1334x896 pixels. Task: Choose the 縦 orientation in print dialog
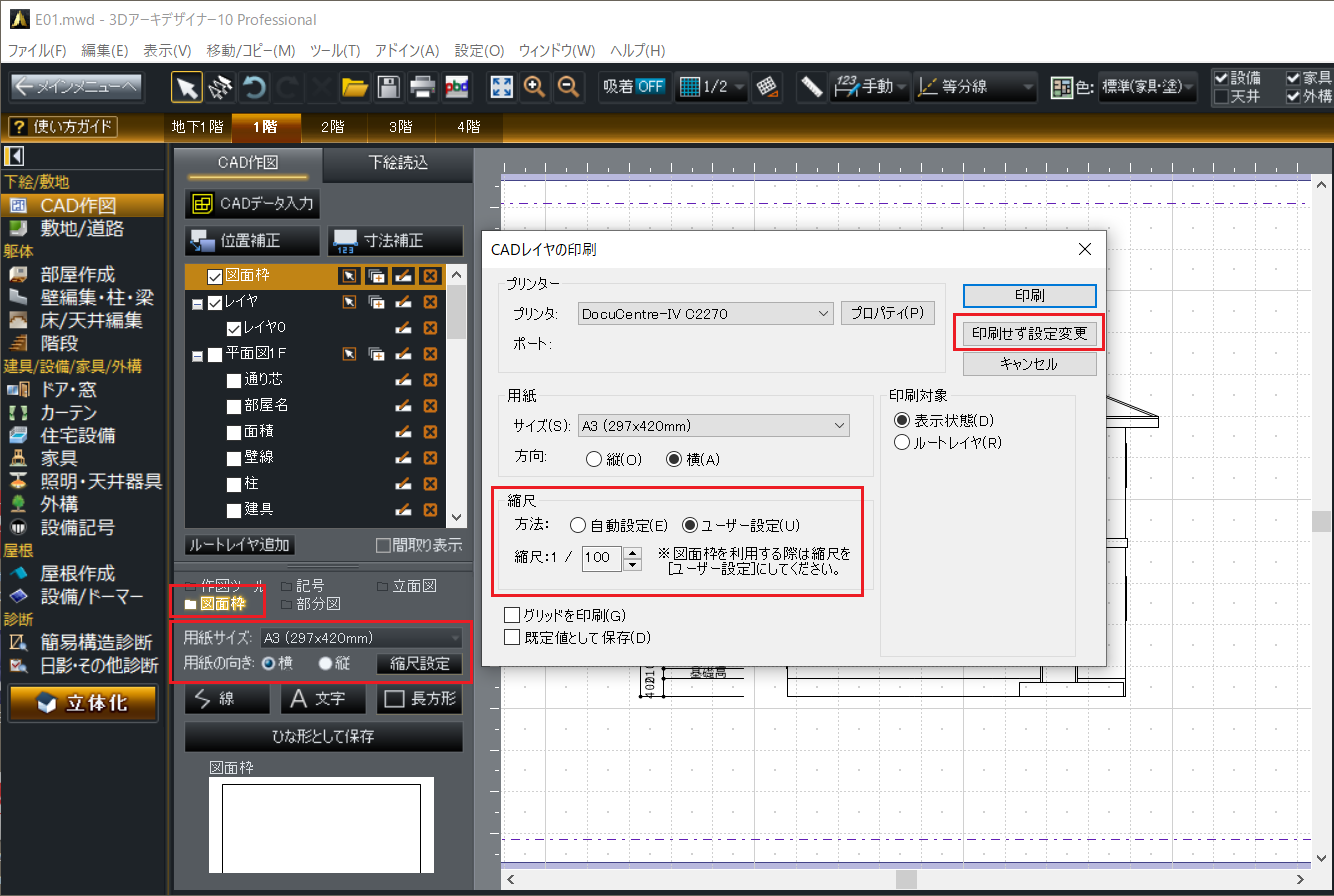596,459
